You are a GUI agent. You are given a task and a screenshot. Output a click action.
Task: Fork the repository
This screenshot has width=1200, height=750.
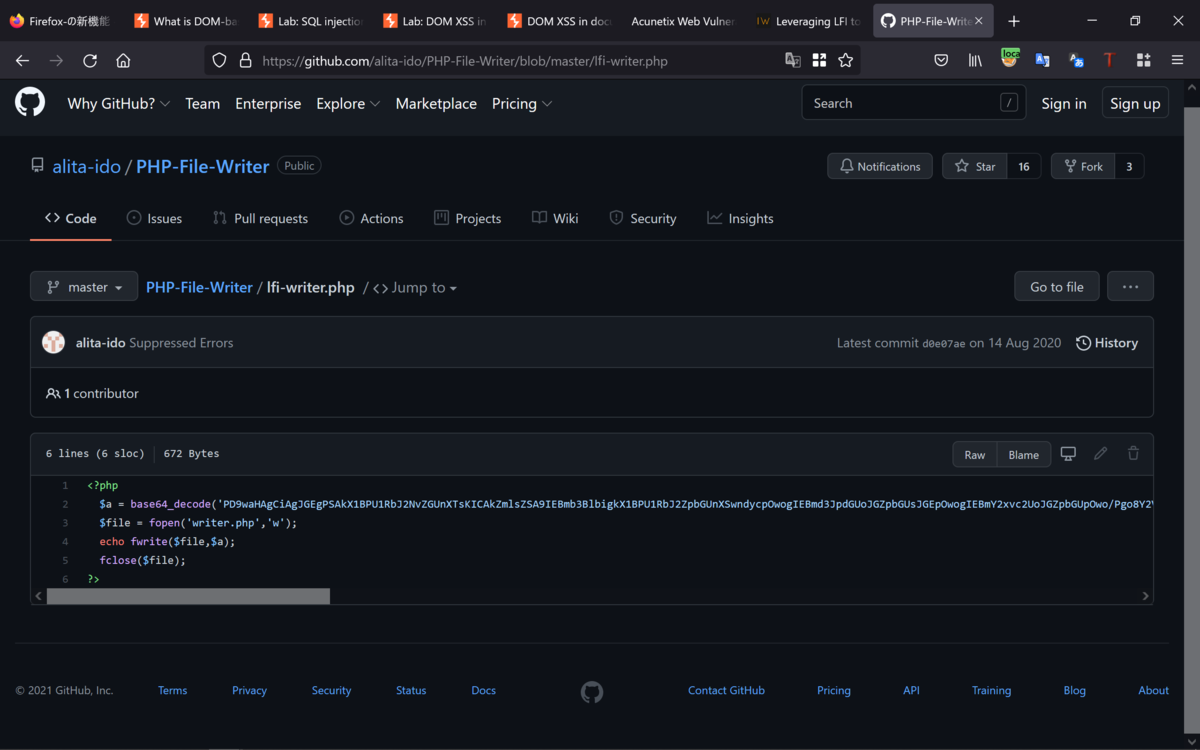click(1083, 166)
